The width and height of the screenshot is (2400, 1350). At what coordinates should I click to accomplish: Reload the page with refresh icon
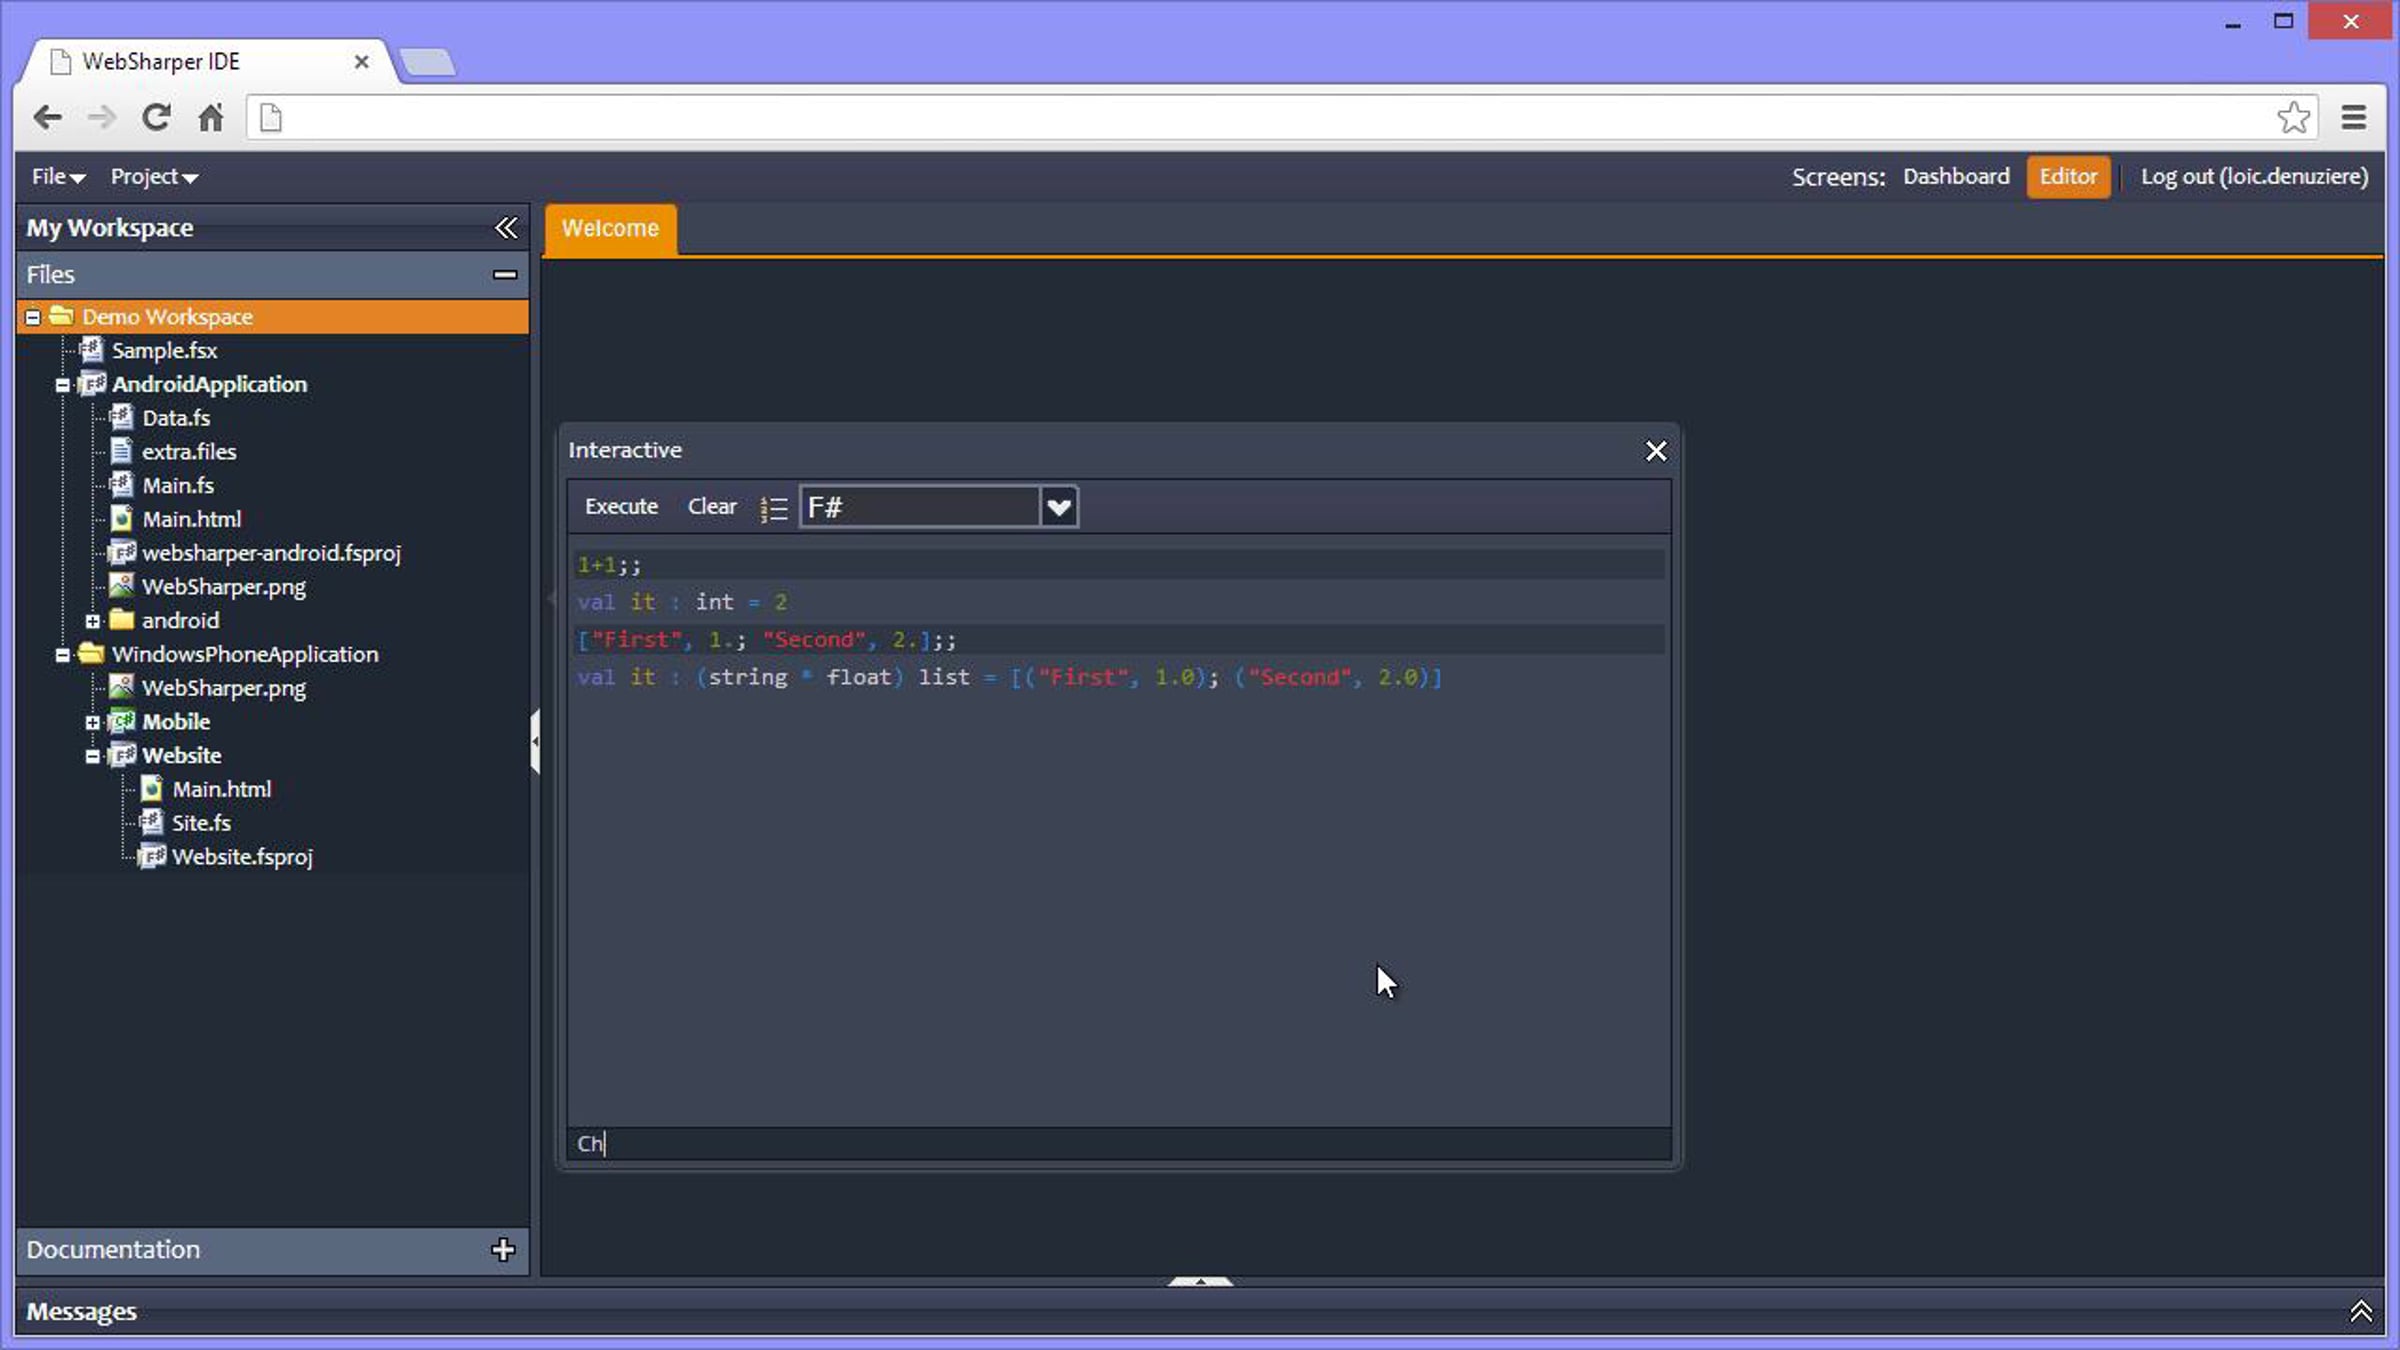[x=156, y=117]
